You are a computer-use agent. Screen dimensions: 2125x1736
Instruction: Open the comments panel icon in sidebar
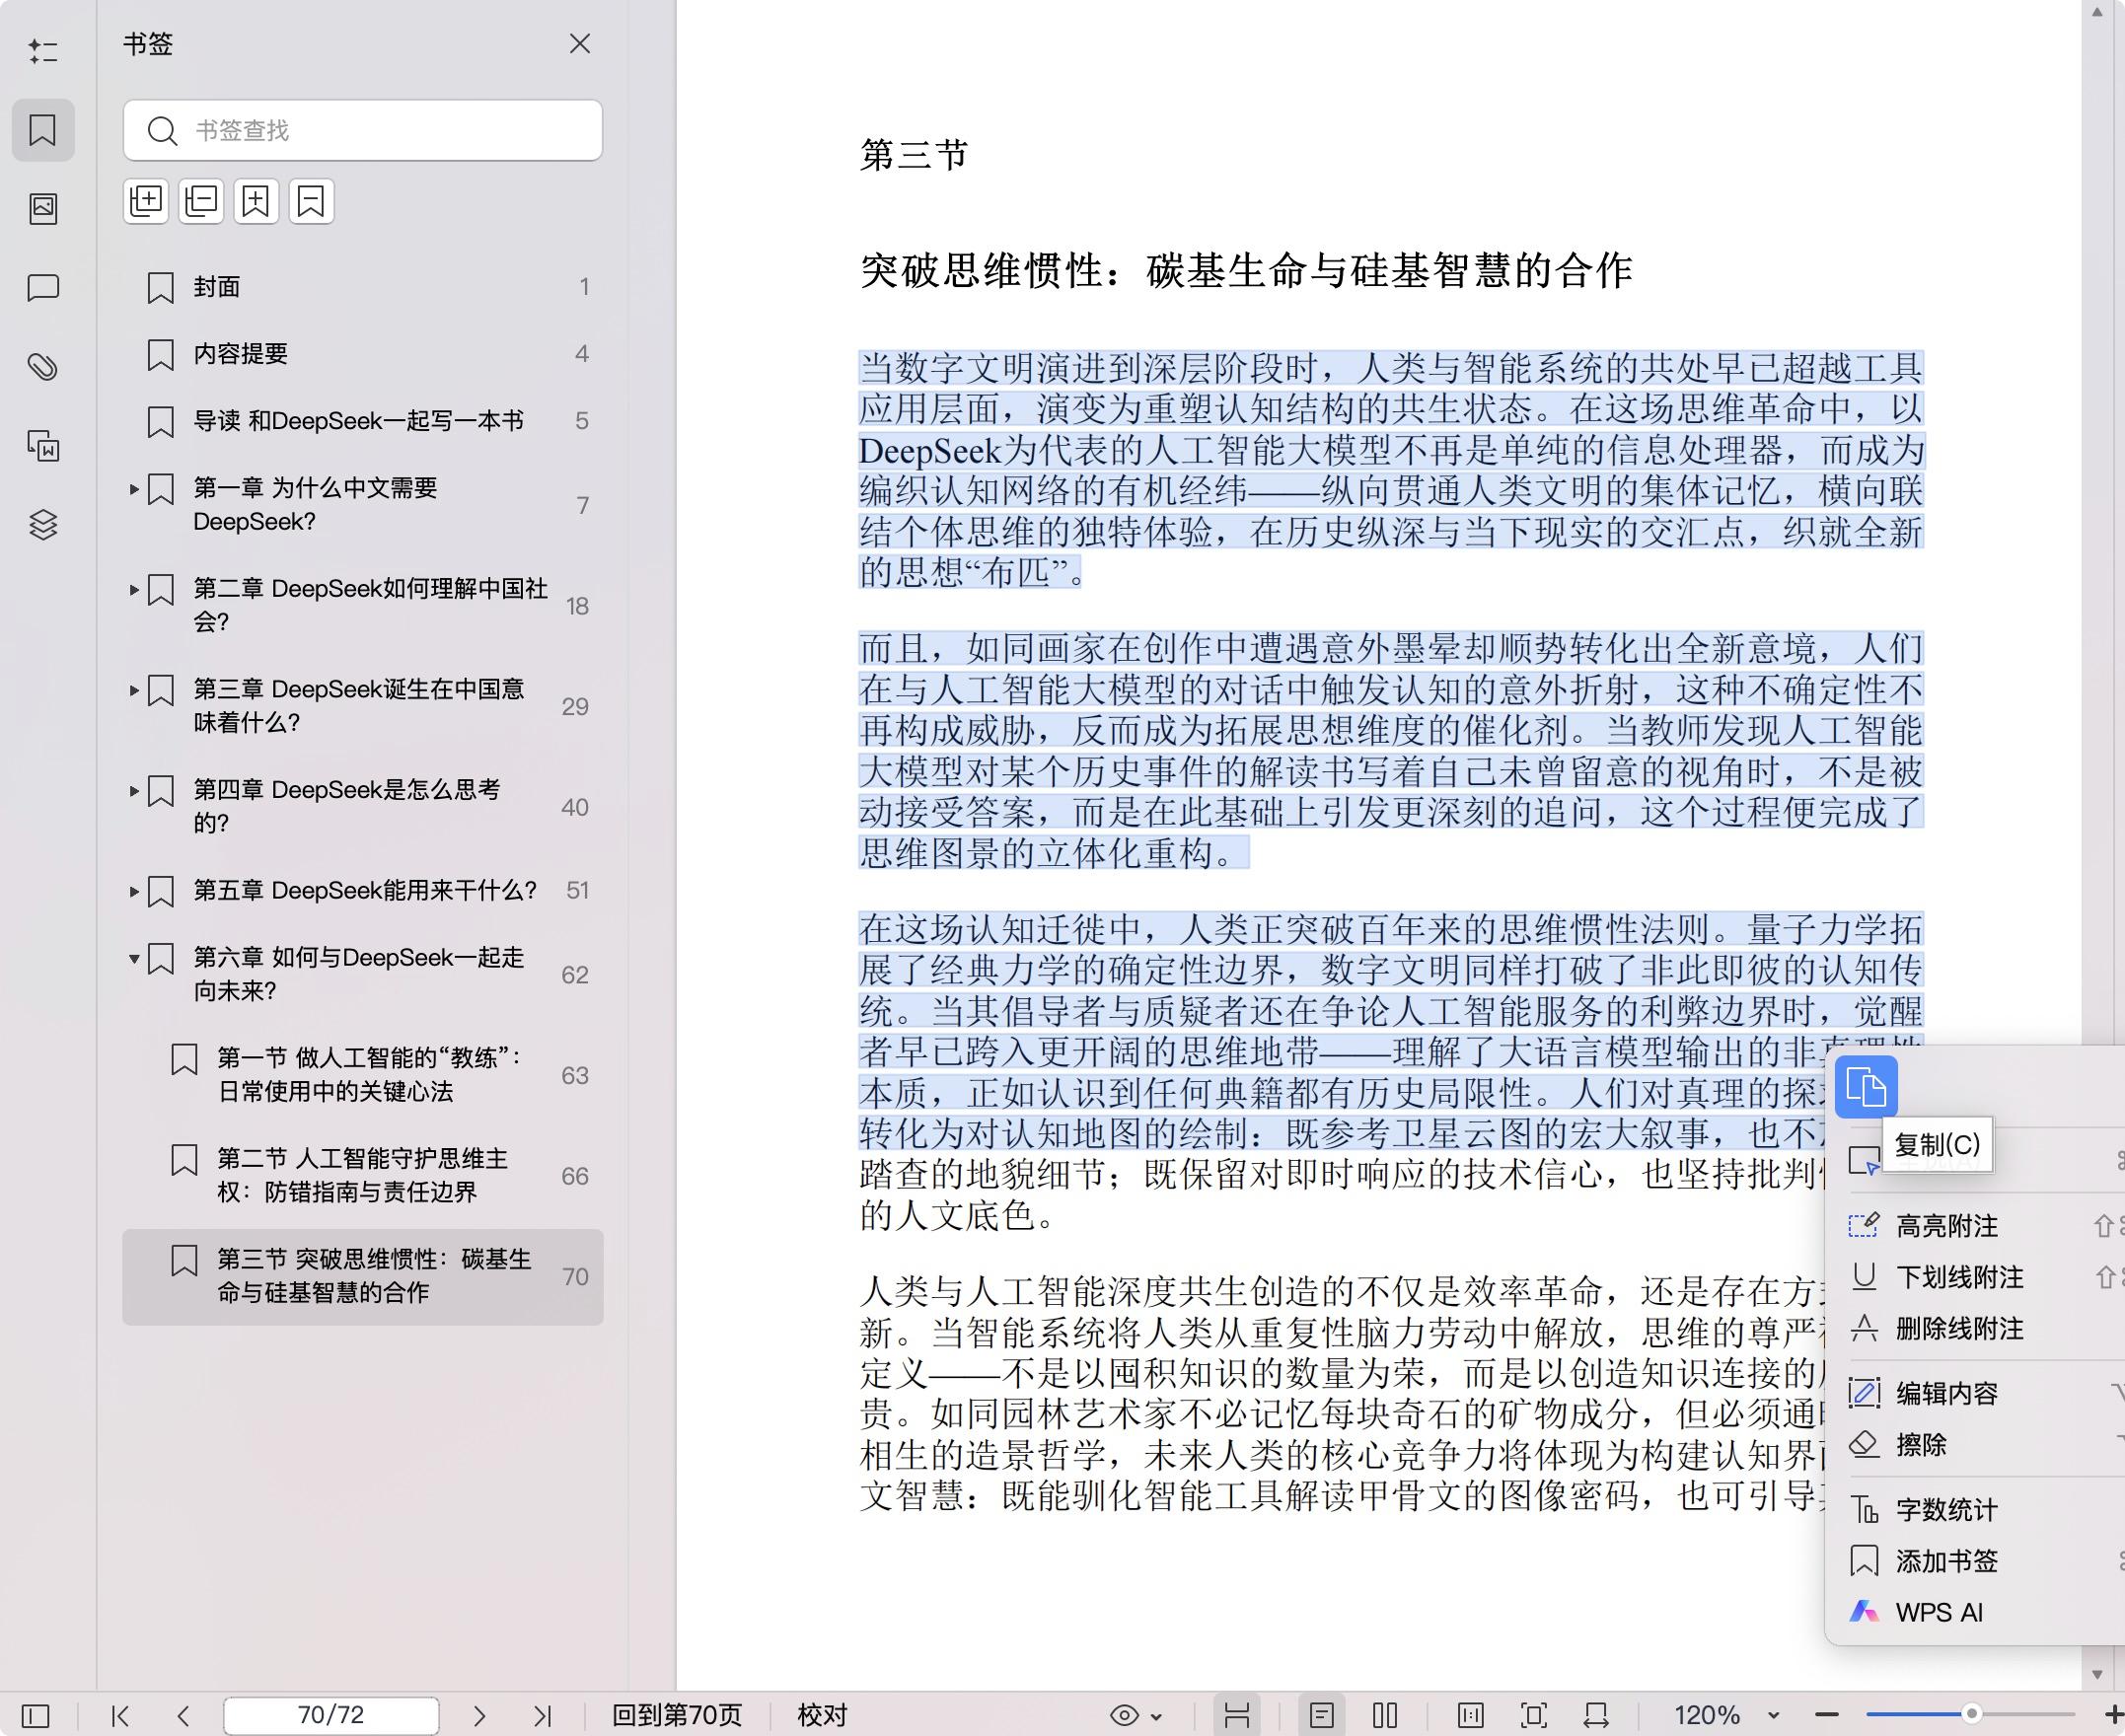tap(43, 288)
